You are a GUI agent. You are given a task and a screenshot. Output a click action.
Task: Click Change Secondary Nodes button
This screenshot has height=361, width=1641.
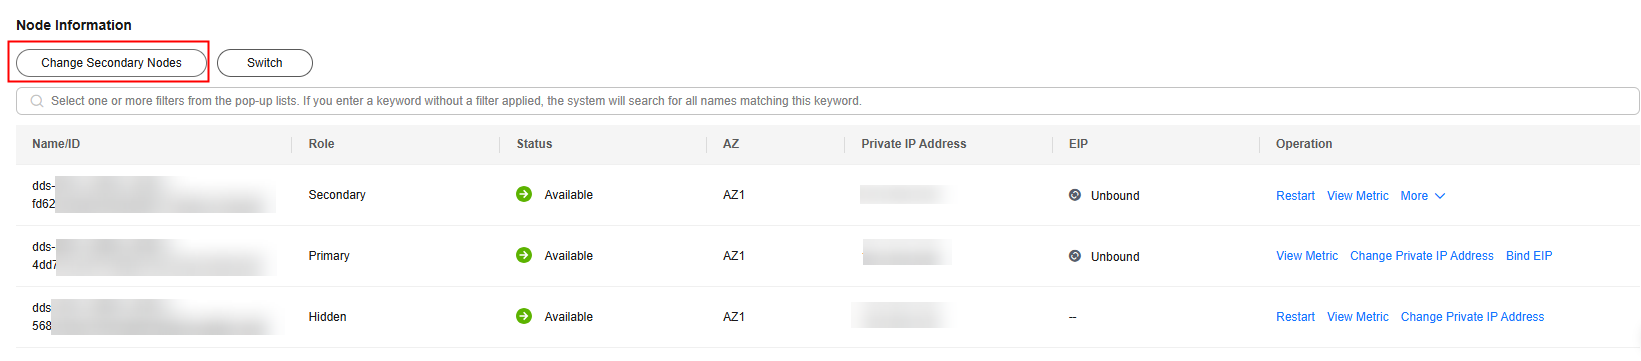[x=111, y=63]
